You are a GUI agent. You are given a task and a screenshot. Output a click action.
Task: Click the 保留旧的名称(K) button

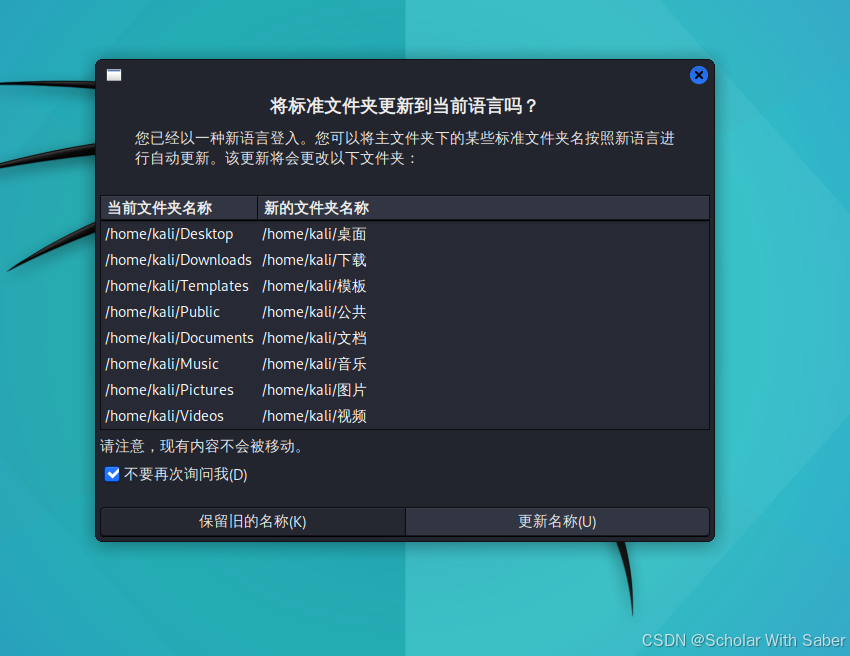click(x=253, y=522)
